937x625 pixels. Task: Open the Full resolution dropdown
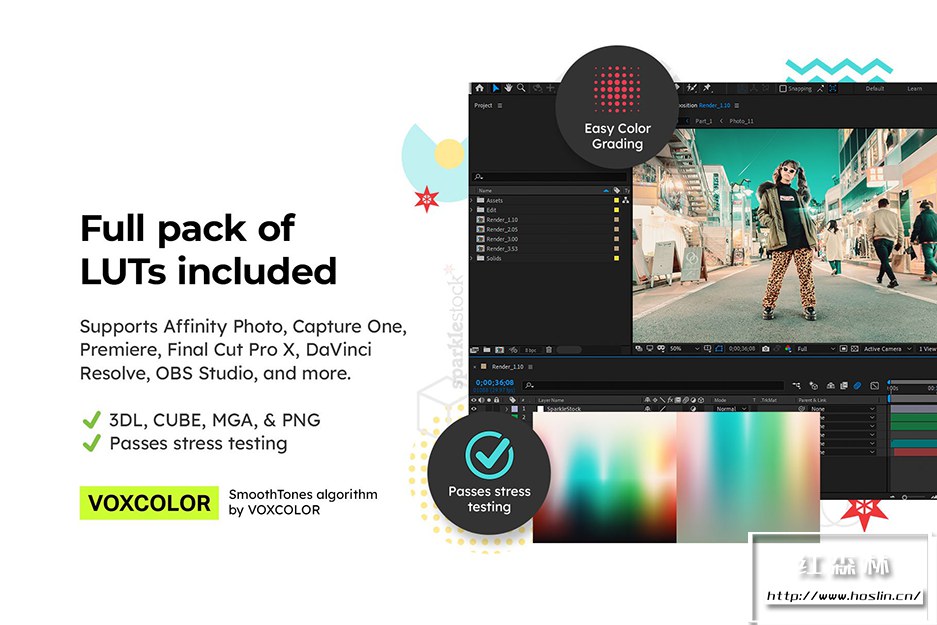pyautogui.click(x=816, y=348)
